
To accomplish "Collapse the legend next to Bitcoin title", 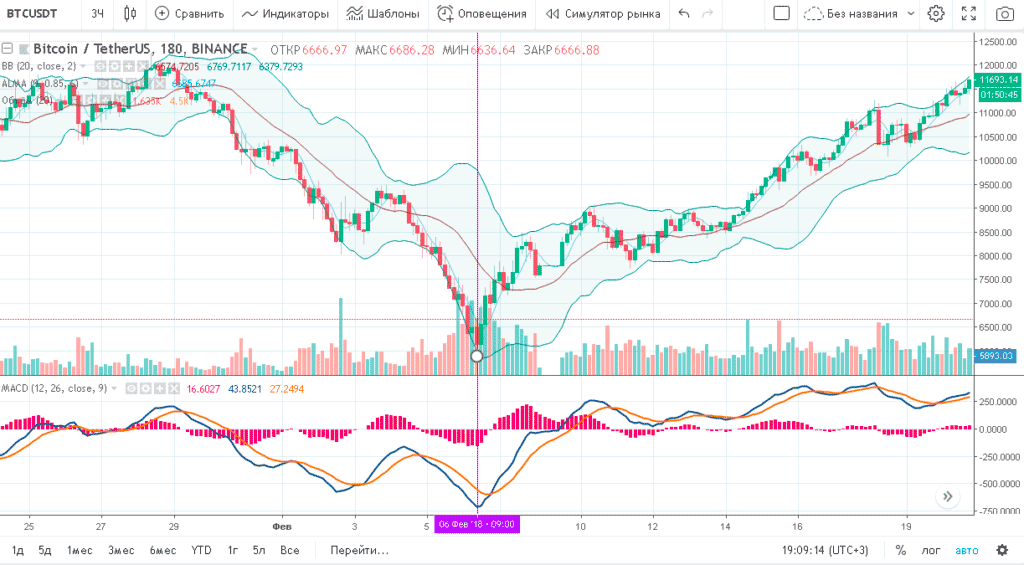I will click(9, 50).
